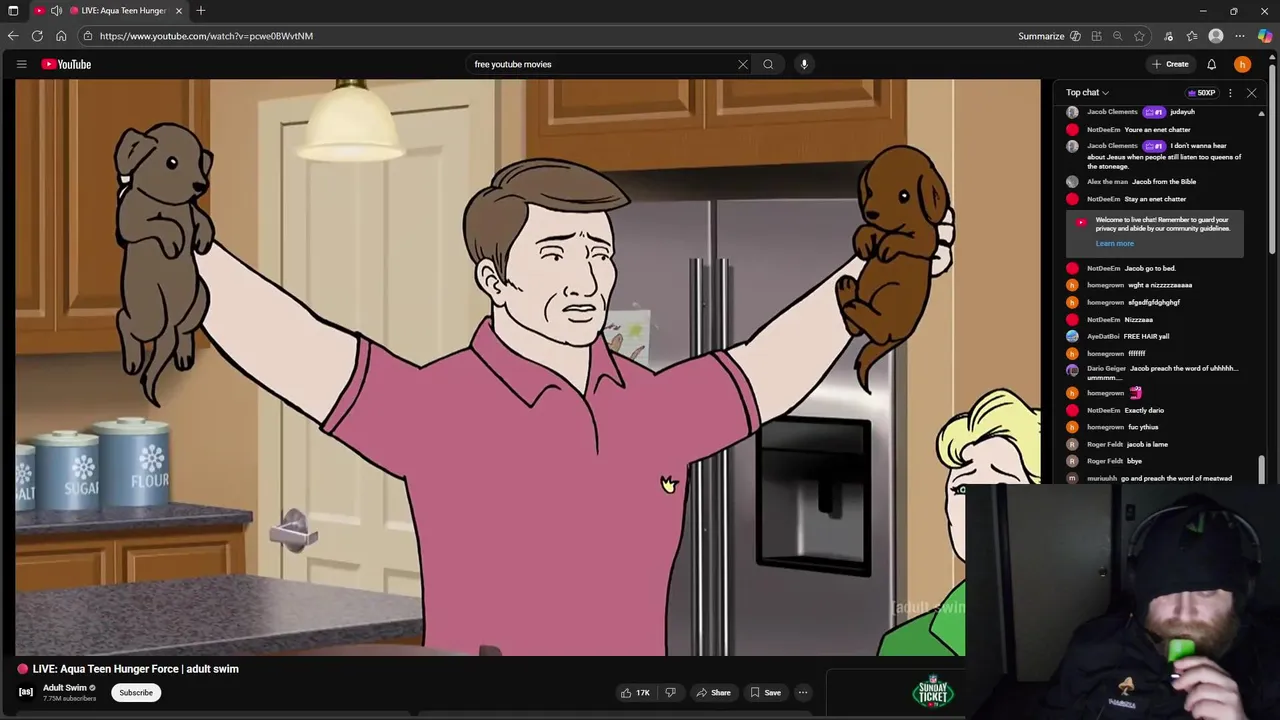Open the Adult Swim channel avatar

pos(26,691)
